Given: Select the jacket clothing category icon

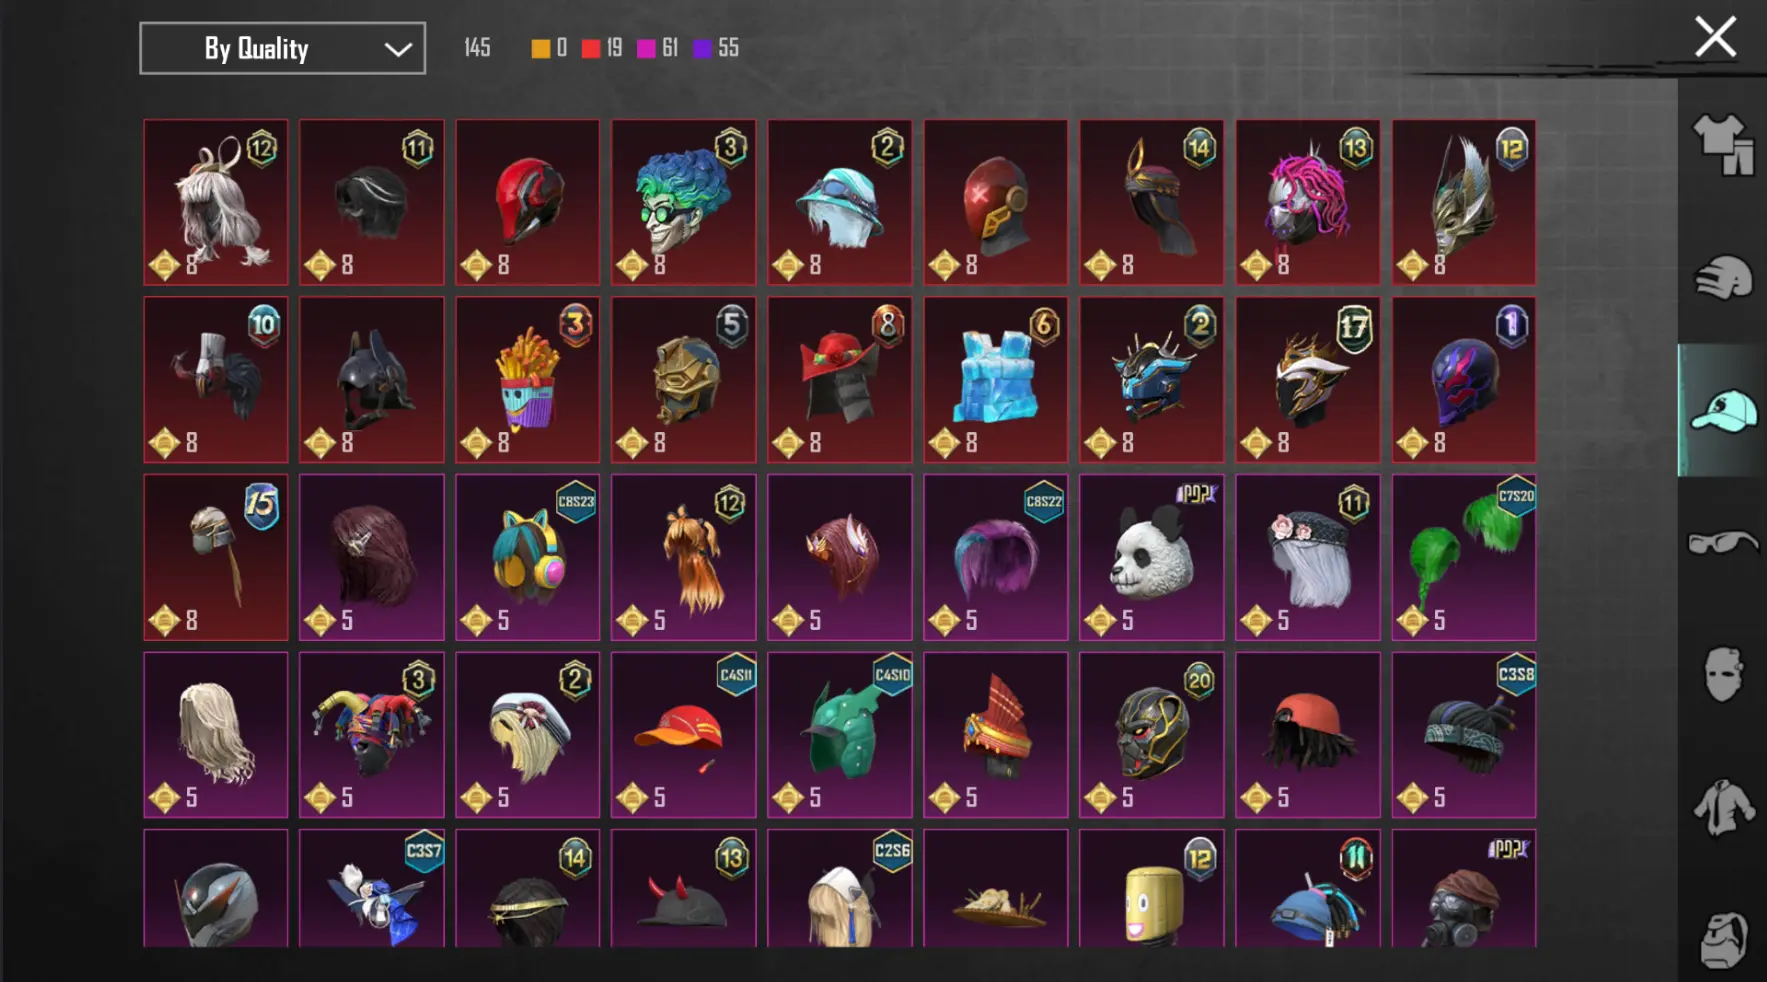Looking at the screenshot, I should pyautogui.click(x=1723, y=806).
